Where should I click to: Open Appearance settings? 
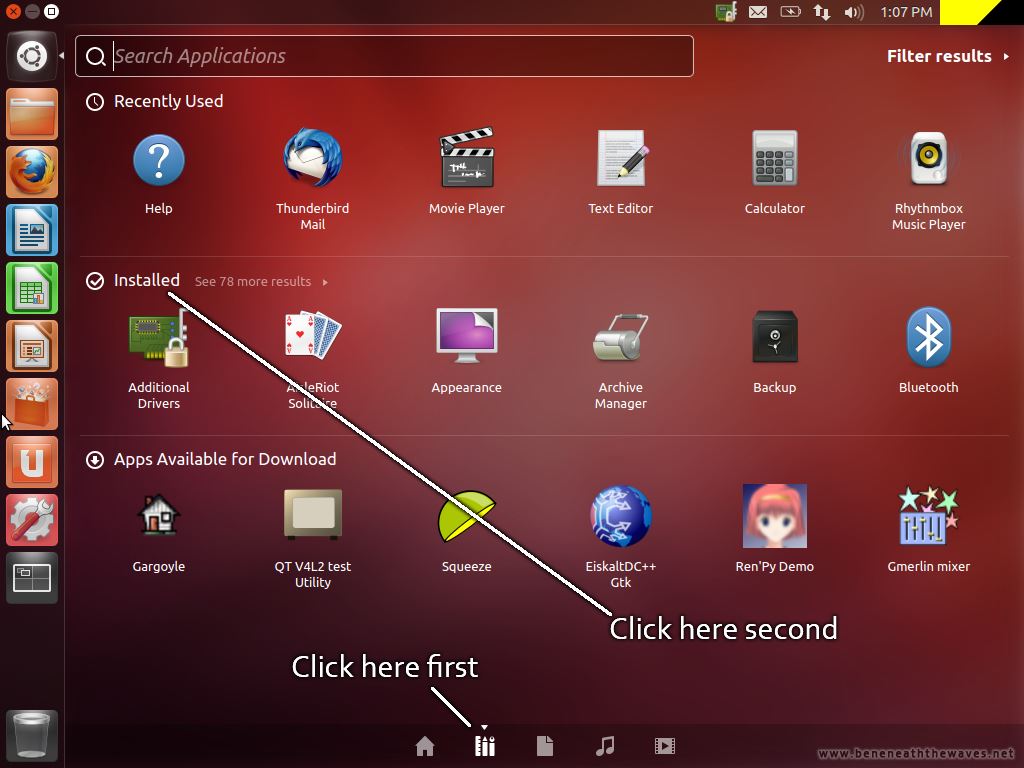click(466, 335)
